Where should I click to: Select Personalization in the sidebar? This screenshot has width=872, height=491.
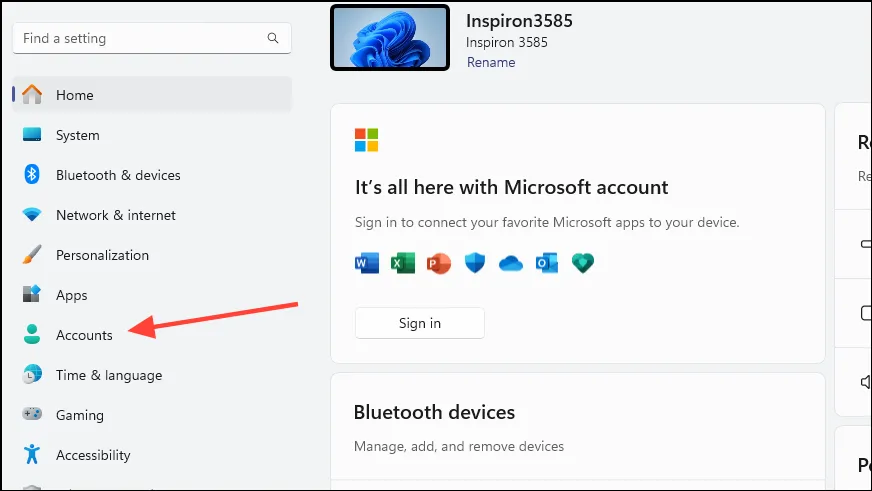[102, 255]
